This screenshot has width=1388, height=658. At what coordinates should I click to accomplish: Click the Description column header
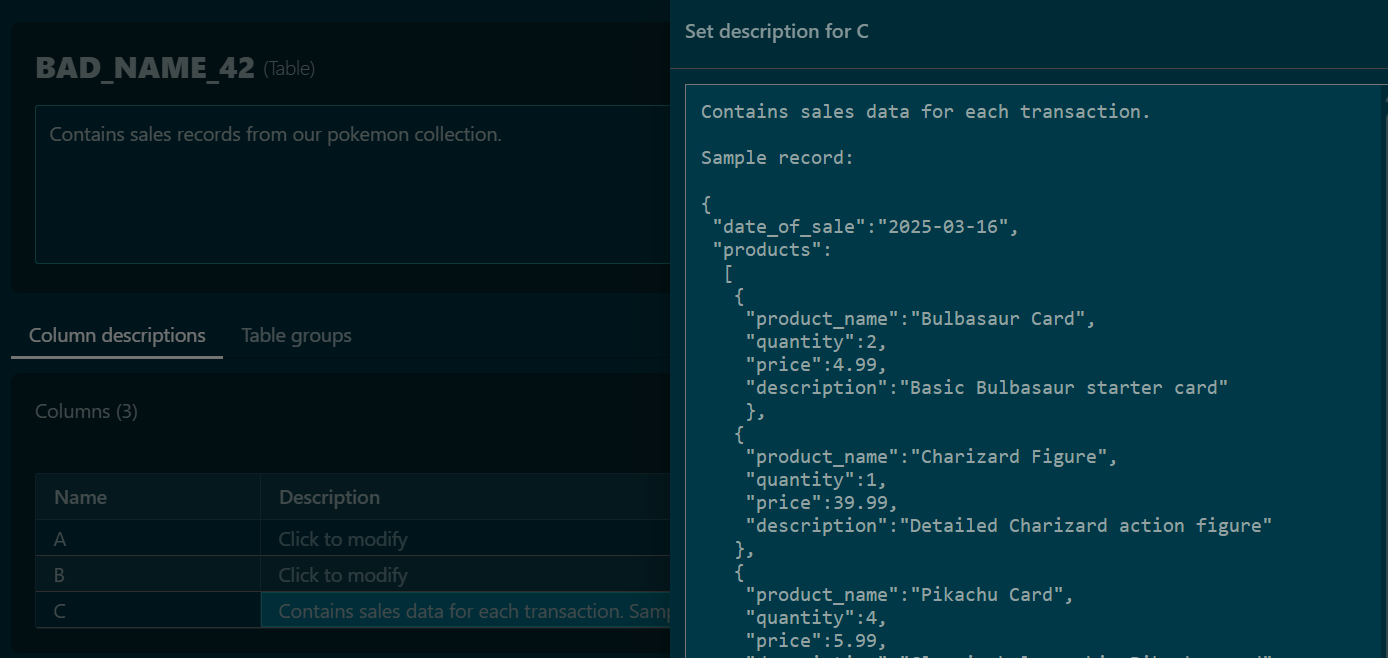point(329,497)
